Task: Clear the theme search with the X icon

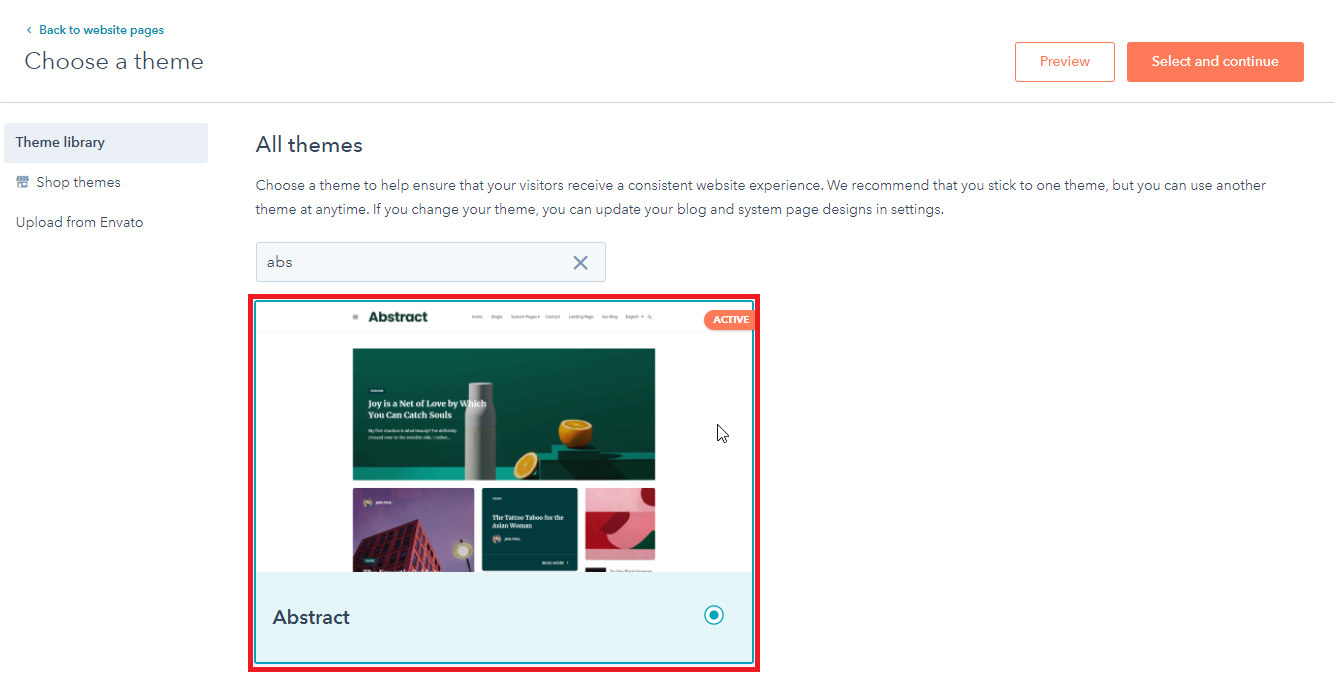Action: tap(580, 262)
